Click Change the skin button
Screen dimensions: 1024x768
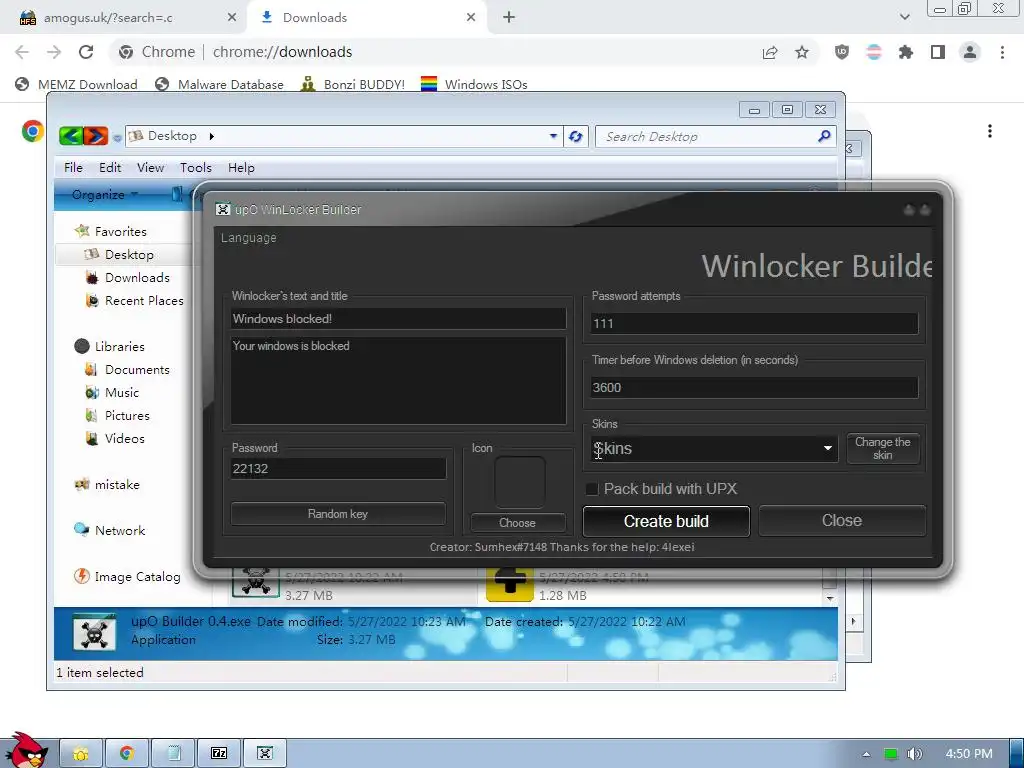point(883,449)
